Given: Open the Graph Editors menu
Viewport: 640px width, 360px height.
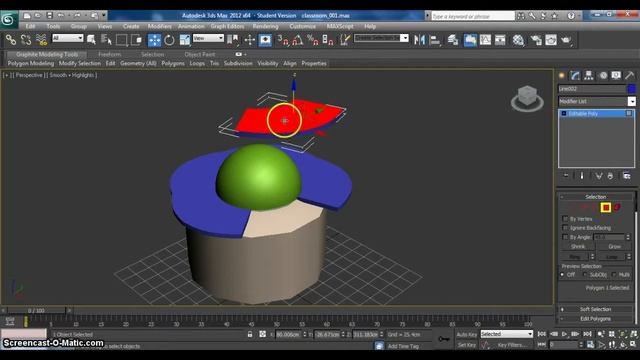Looking at the screenshot, I should [x=227, y=26].
